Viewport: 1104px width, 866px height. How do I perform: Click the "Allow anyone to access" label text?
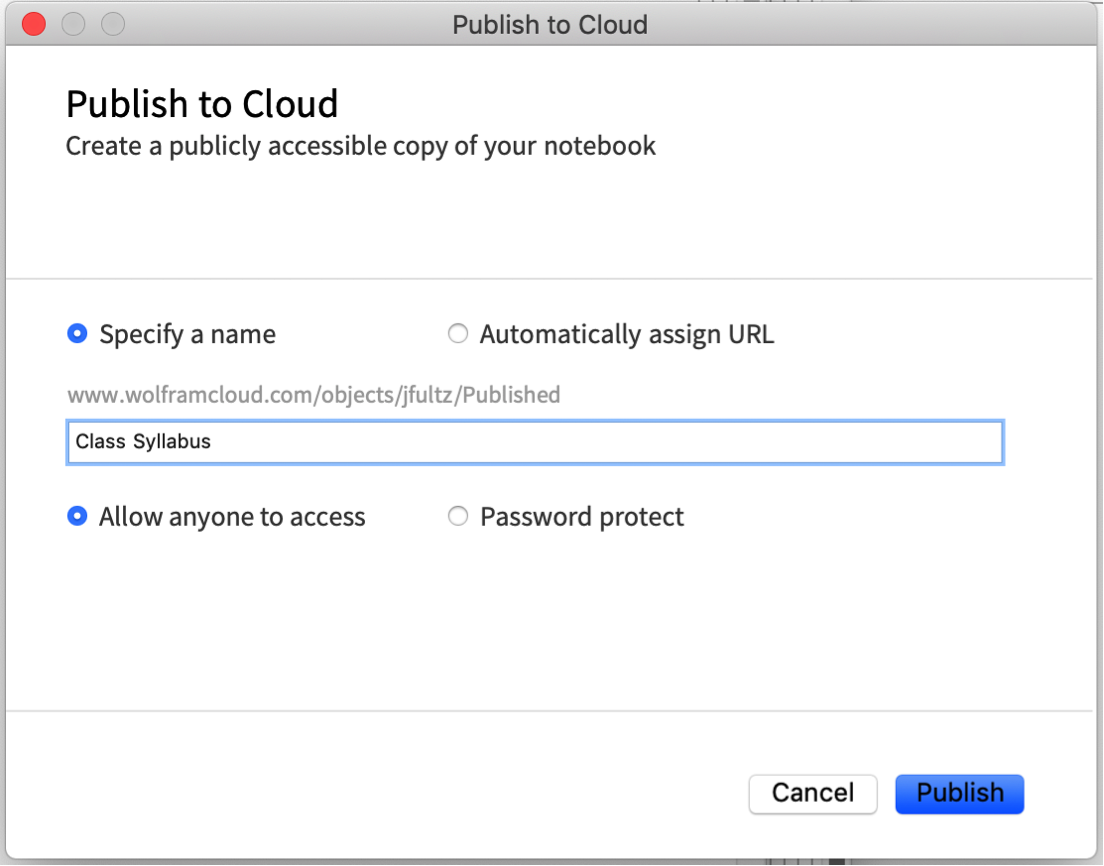(232, 517)
